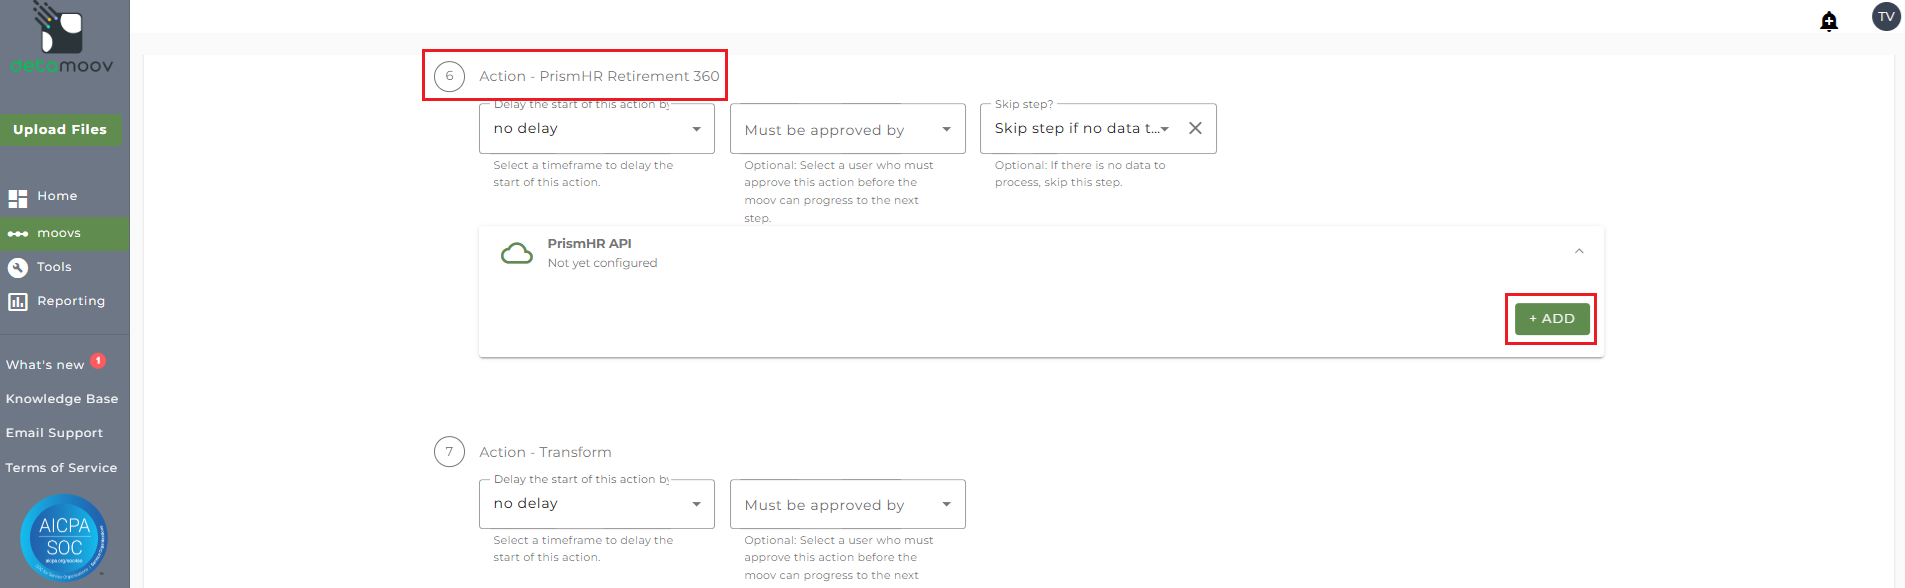Image resolution: width=1905 pixels, height=588 pixels.
Task: Open the notifications bell
Action: 1829,21
